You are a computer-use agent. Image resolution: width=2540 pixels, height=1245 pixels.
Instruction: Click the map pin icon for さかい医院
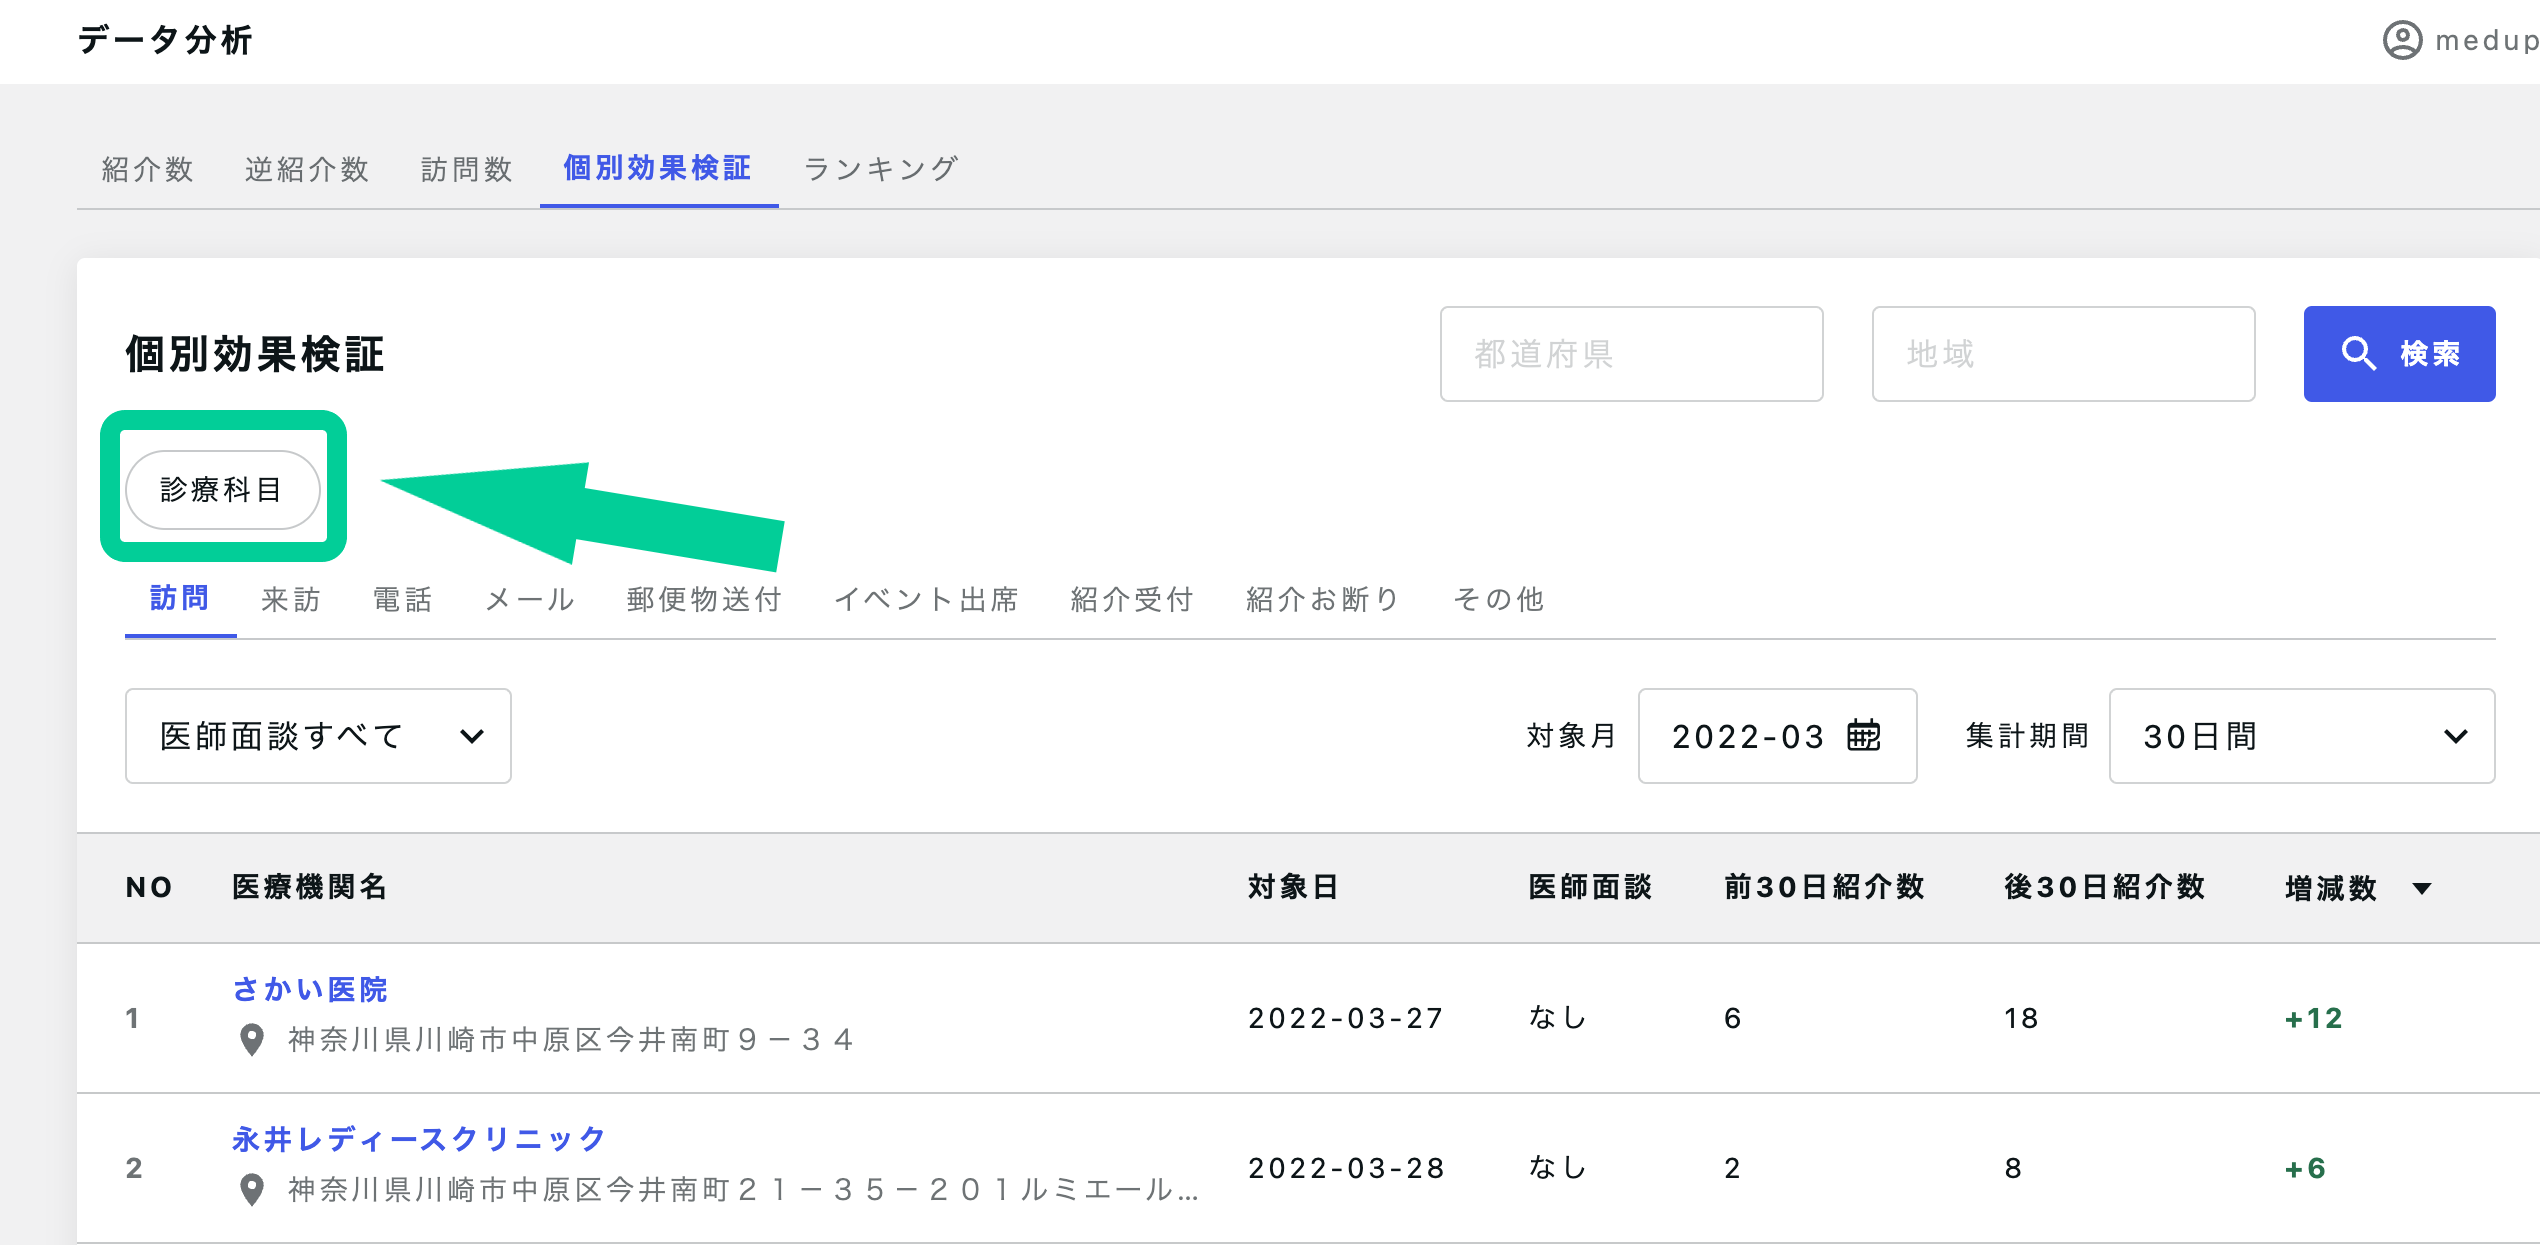252,1039
